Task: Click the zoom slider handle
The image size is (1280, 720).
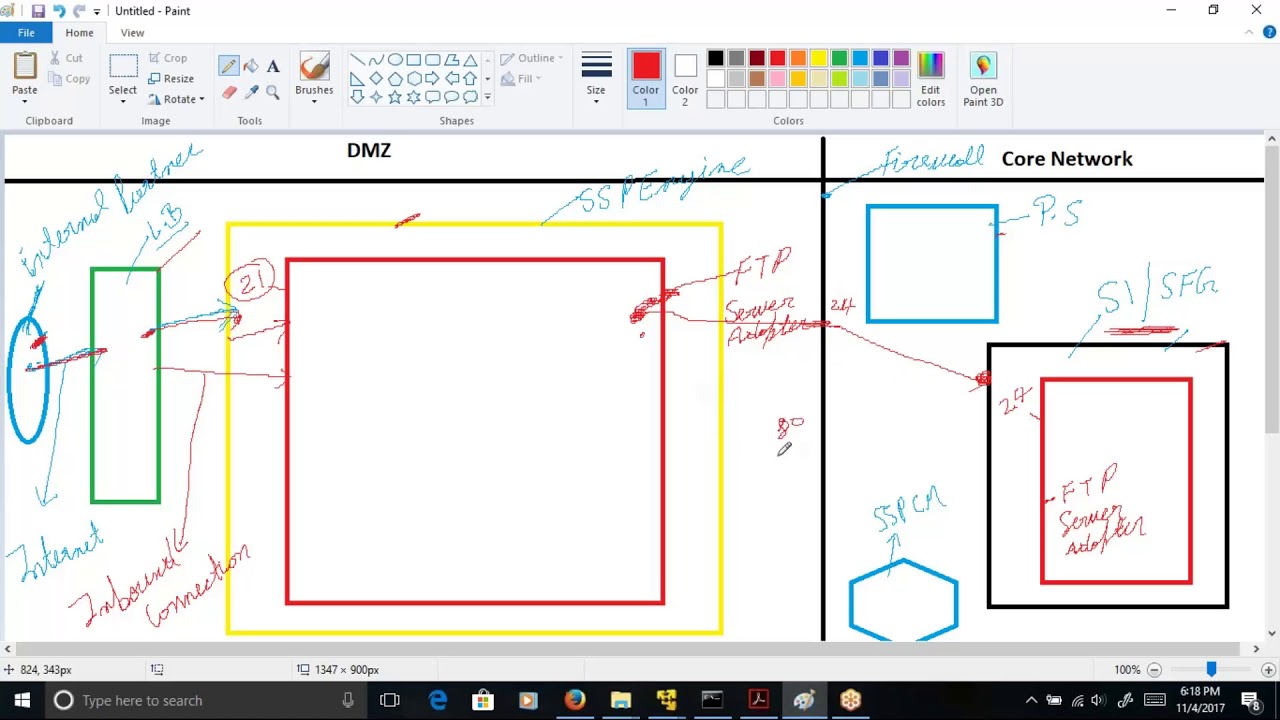Action: tap(1211, 669)
